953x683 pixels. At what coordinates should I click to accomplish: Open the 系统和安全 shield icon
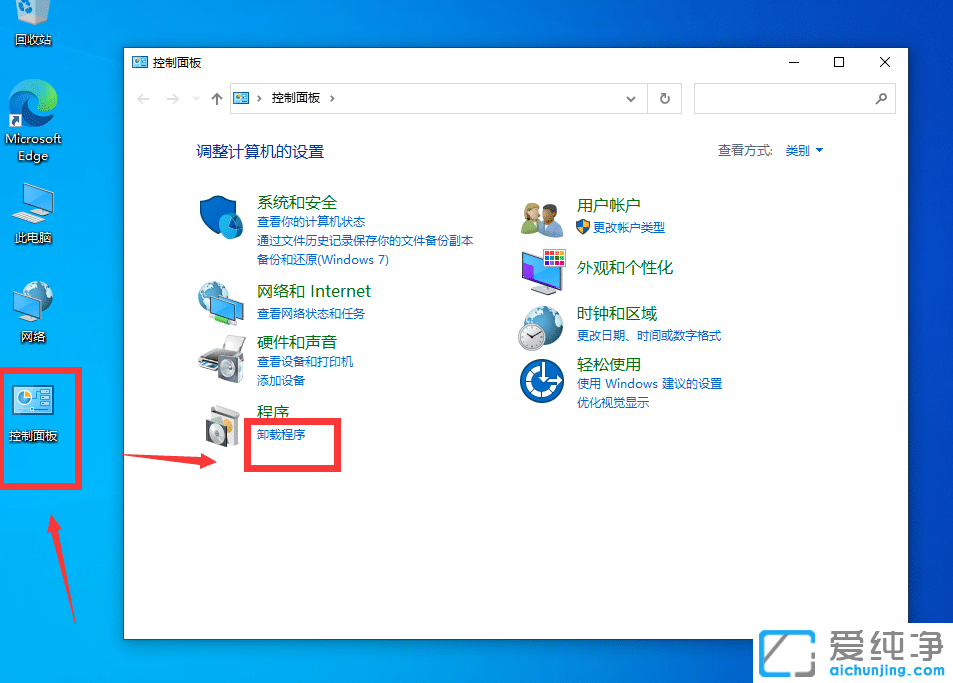(221, 214)
